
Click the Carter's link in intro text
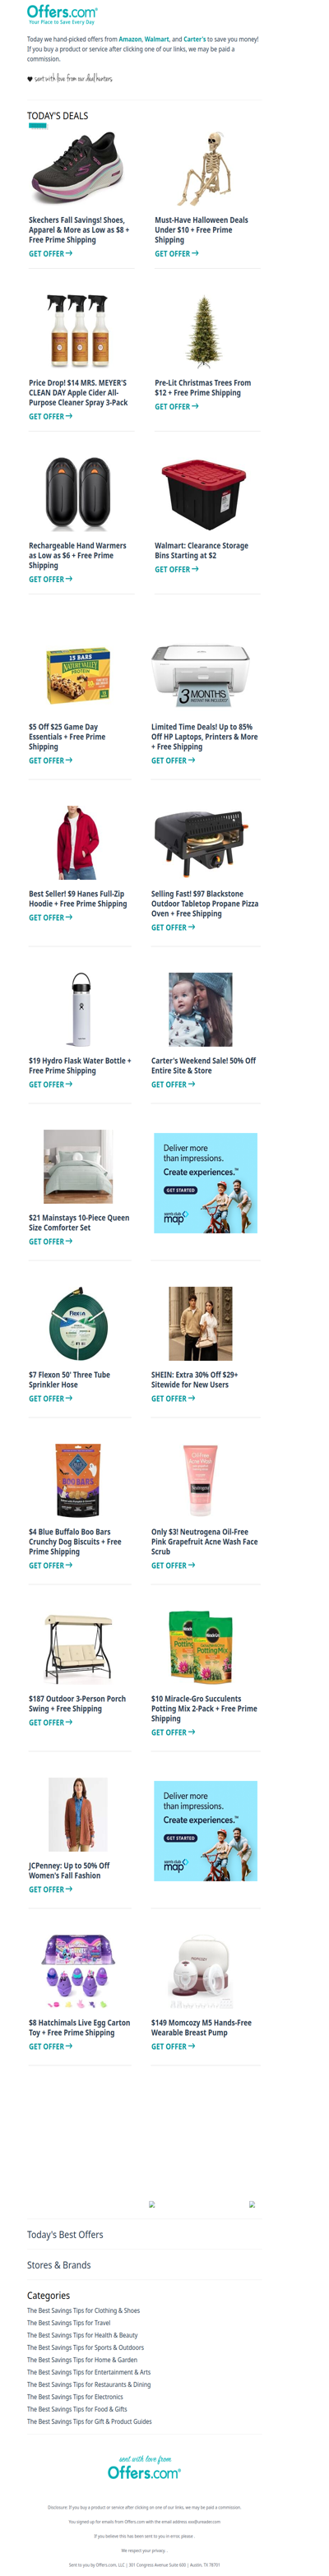click(x=196, y=39)
